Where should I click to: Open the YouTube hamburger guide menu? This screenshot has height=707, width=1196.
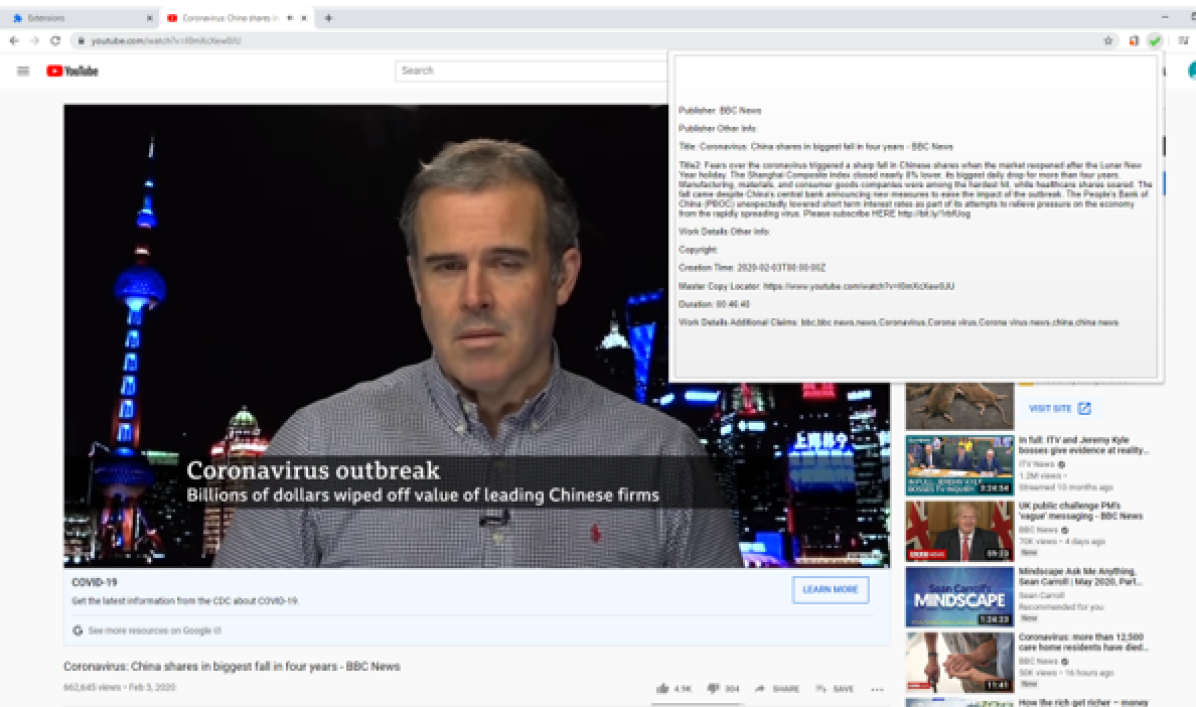(x=23, y=71)
